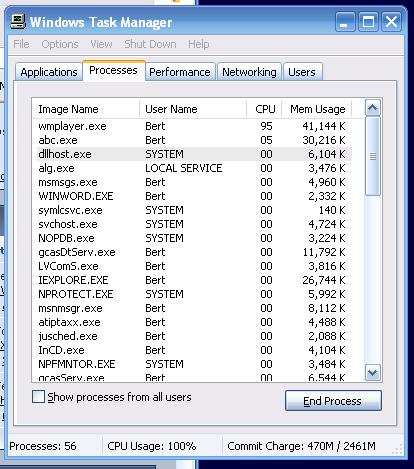
Task: Switch to the Applications tab
Action: click(49, 72)
